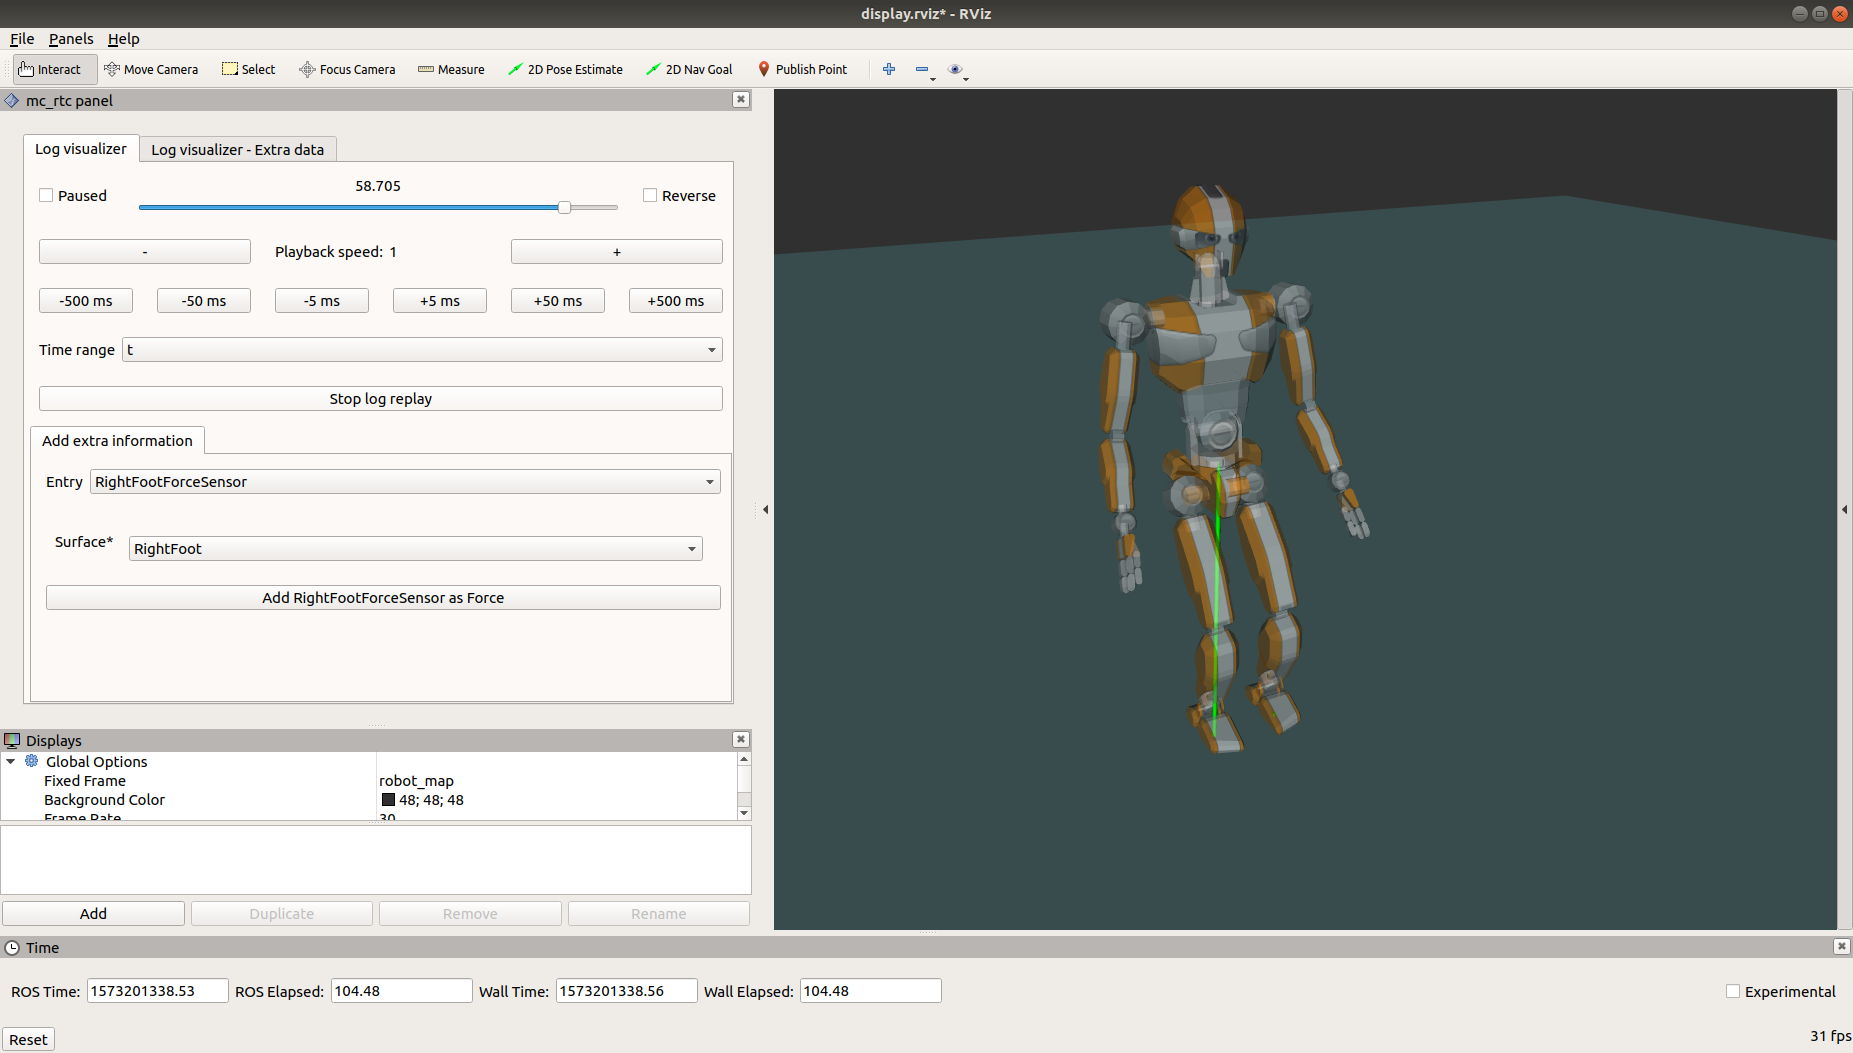Click the ROS Time input field

pyautogui.click(x=156, y=990)
